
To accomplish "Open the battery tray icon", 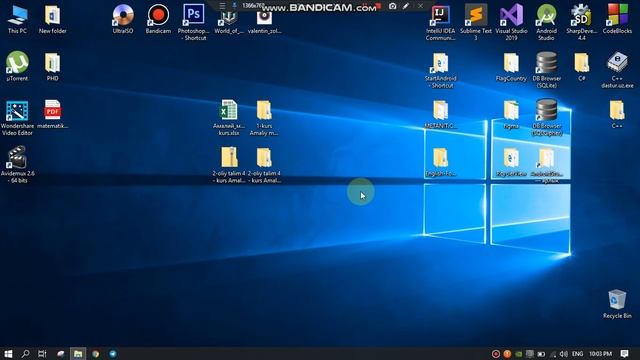I will tap(541, 354).
